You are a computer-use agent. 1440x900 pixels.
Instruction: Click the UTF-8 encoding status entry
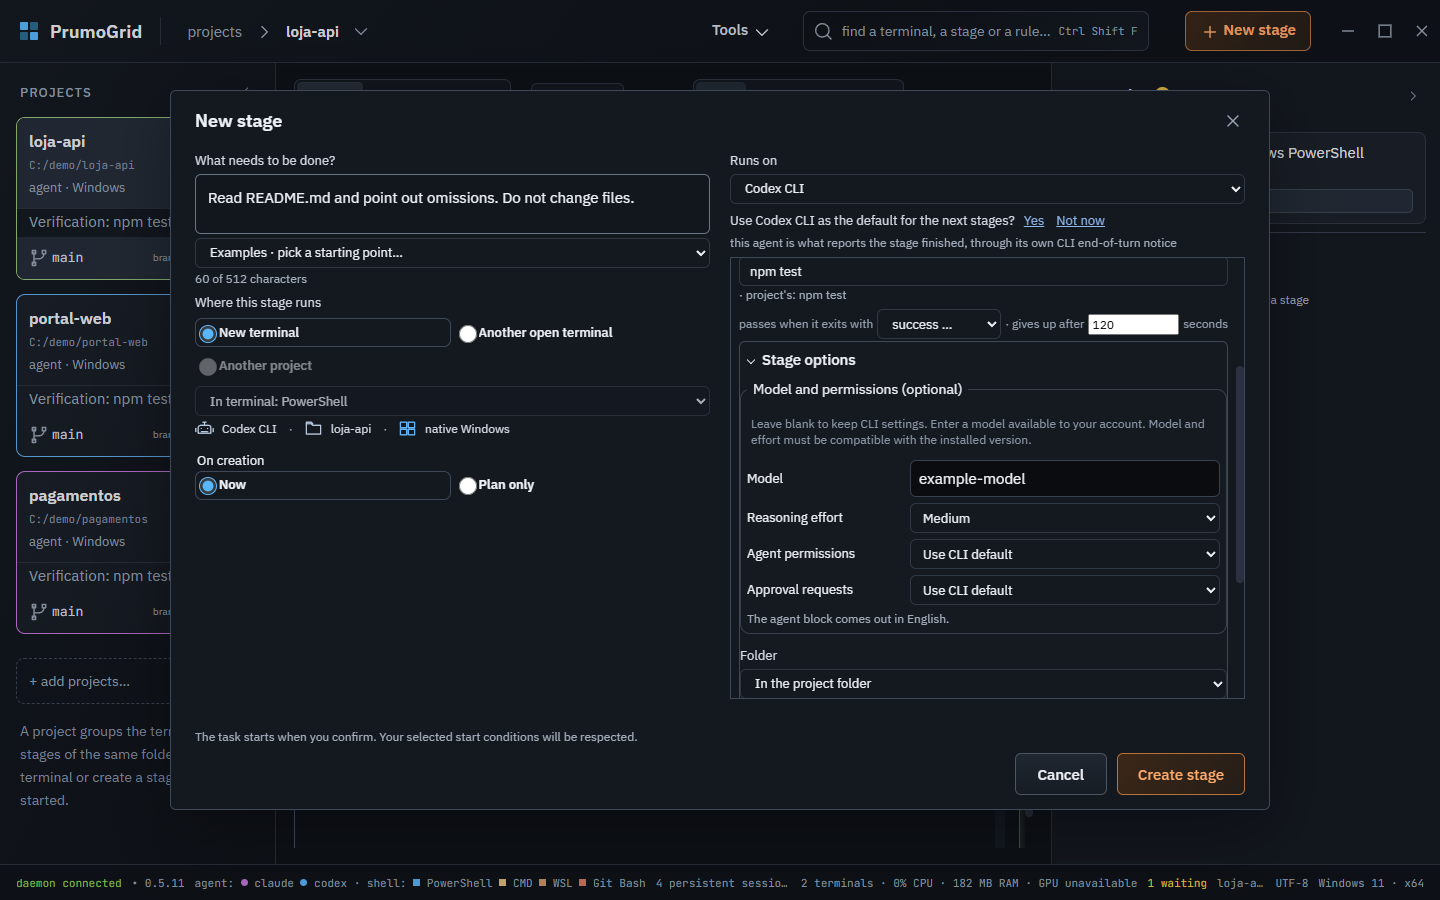pyautogui.click(x=1292, y=883)
